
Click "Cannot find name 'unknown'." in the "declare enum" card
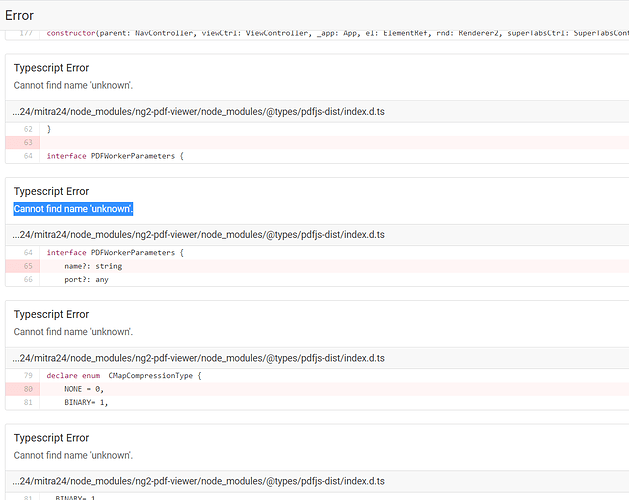click(x=73, y=332)
